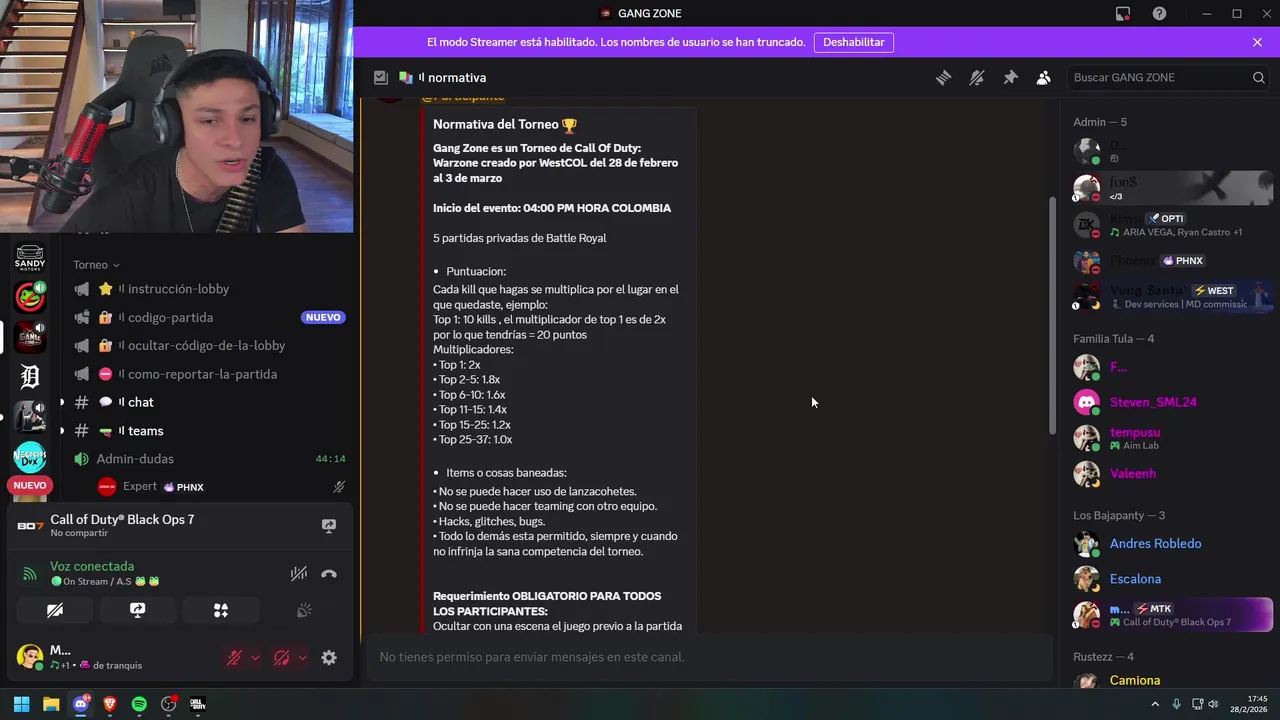Click the channel browse icon before normativa

click(381, 77)
